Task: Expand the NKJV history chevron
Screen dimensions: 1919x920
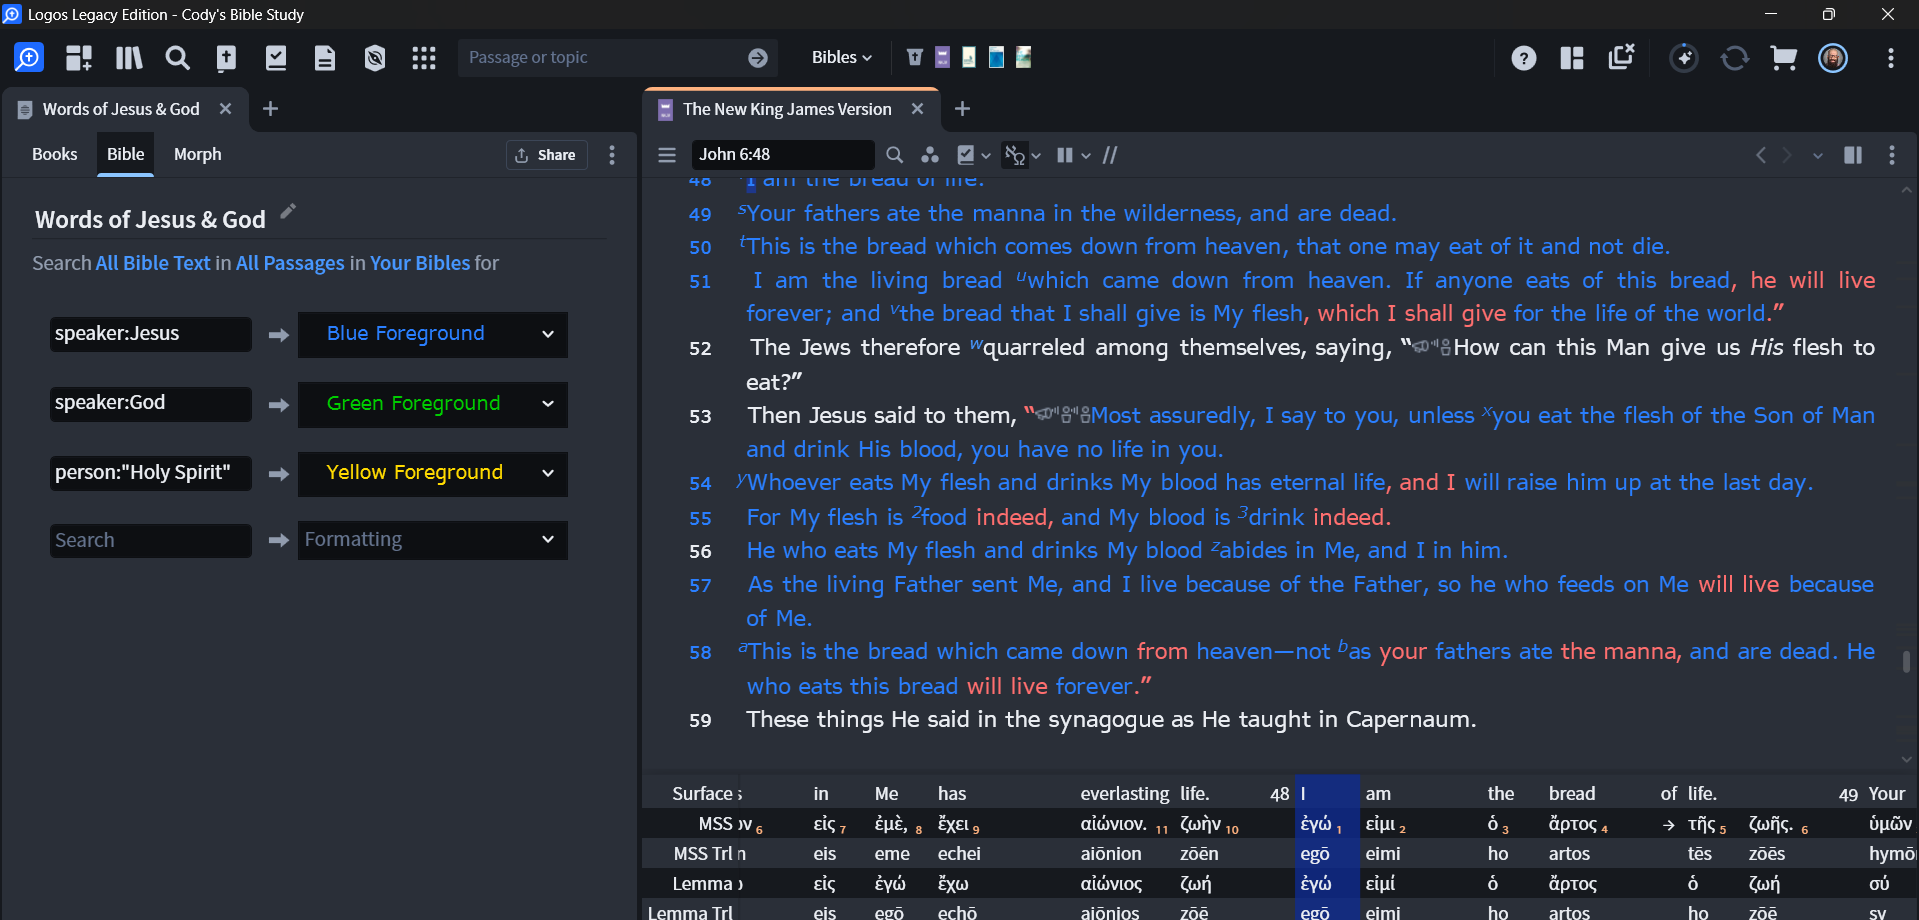Action: point(1818,156)
